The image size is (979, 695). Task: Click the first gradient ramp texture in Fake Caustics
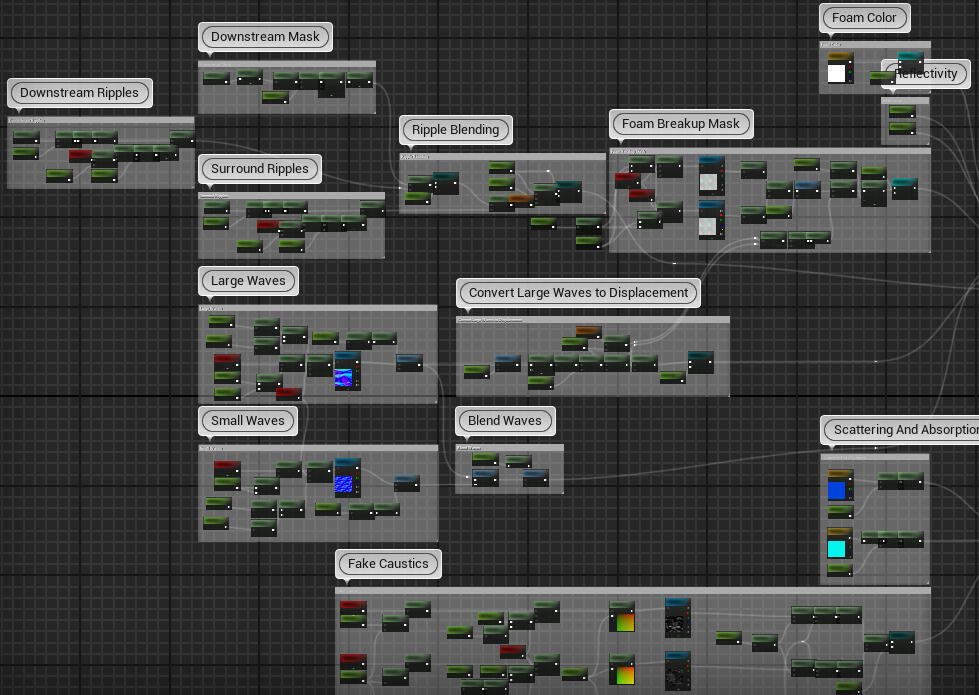[622, 620]
